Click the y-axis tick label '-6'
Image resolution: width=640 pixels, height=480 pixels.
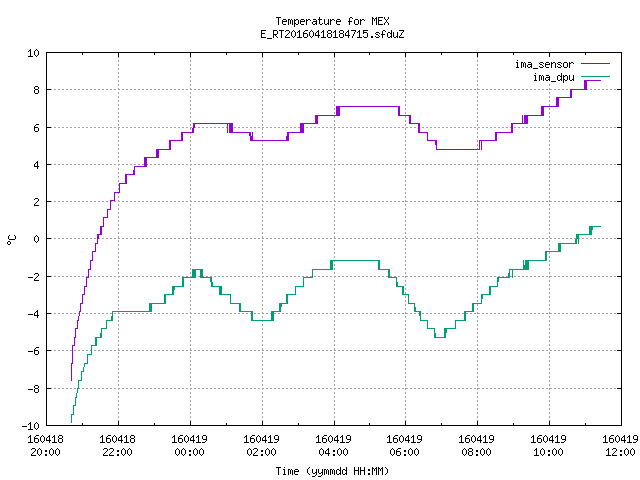pyautogui.click(x=33, y=351)
